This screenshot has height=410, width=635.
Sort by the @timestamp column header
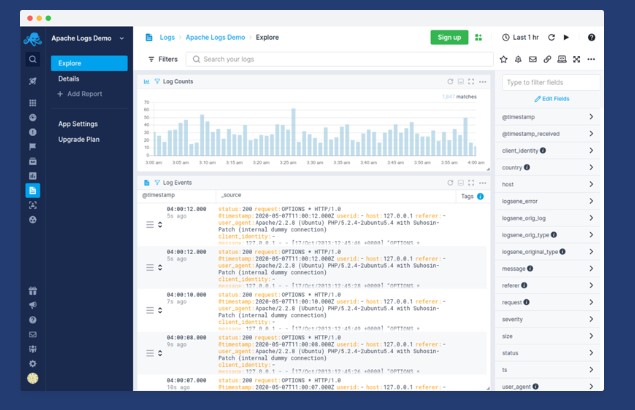(158, 195)
